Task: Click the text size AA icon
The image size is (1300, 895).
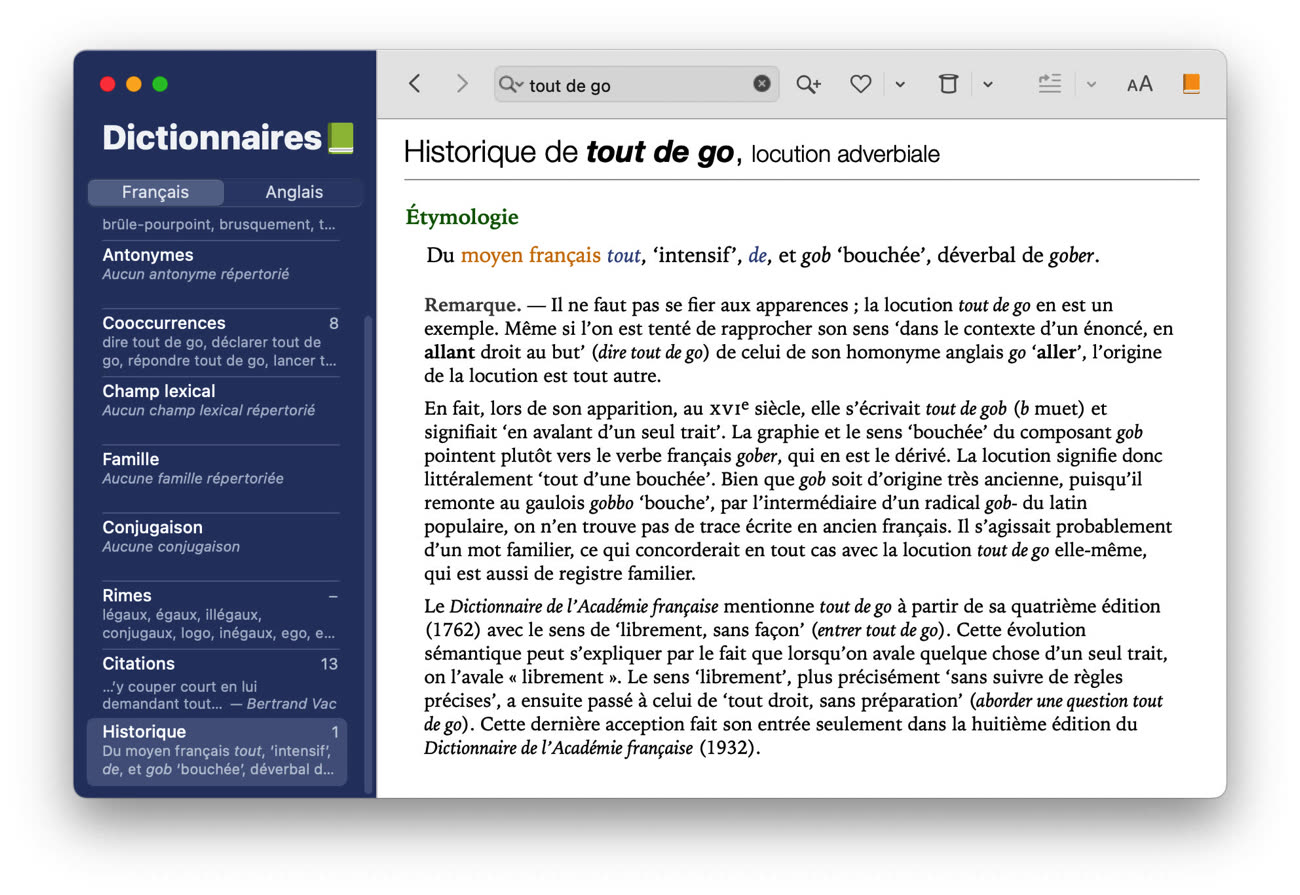Action: (x=1139, y=84)
